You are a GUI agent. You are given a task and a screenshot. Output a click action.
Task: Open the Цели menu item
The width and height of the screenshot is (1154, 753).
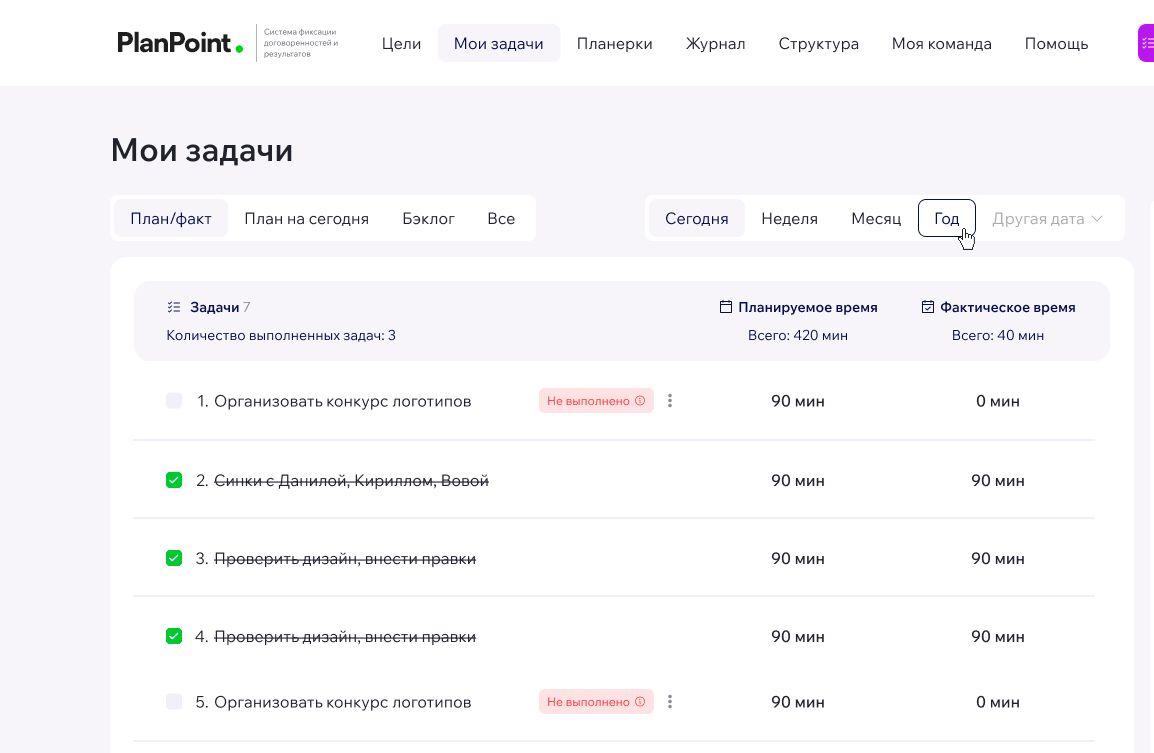point(401,43)
